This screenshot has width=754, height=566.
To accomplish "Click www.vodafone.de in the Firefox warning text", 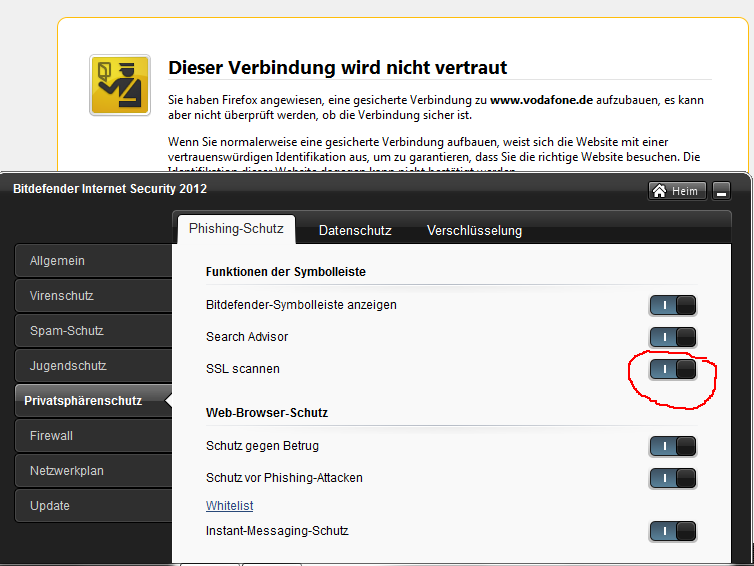I will [x=541, y=100].
